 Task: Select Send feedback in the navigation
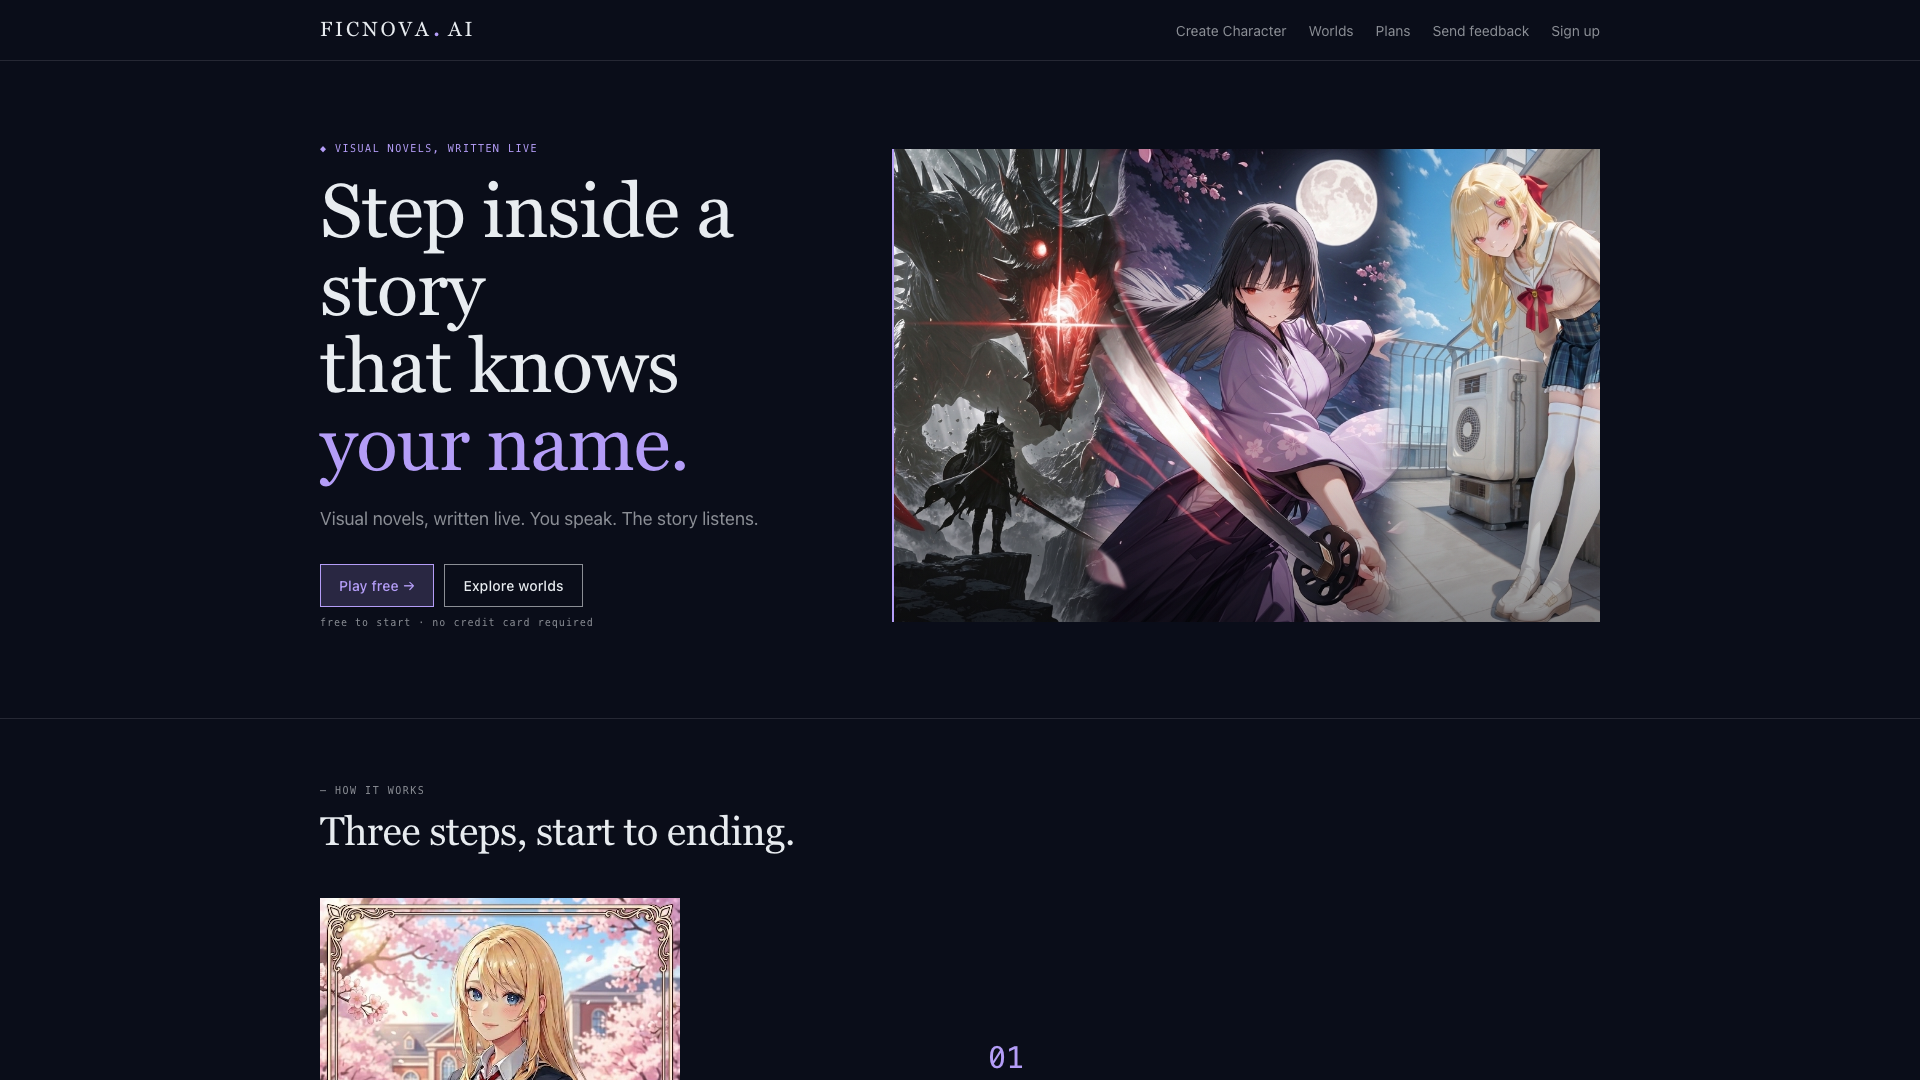[1481, 31]
